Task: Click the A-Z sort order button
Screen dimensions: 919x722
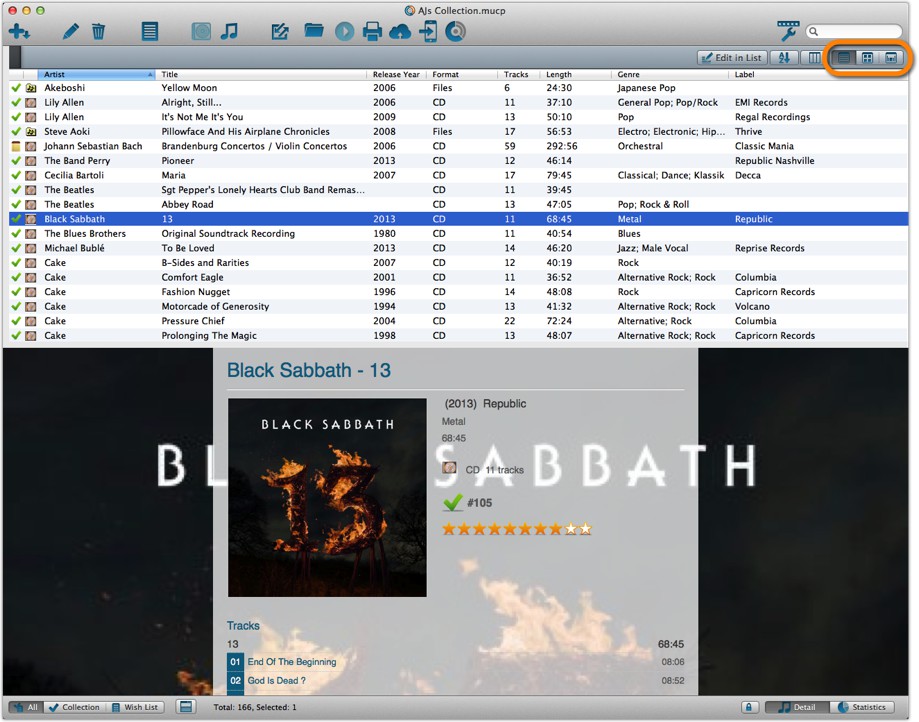Action: pos(784,57)
